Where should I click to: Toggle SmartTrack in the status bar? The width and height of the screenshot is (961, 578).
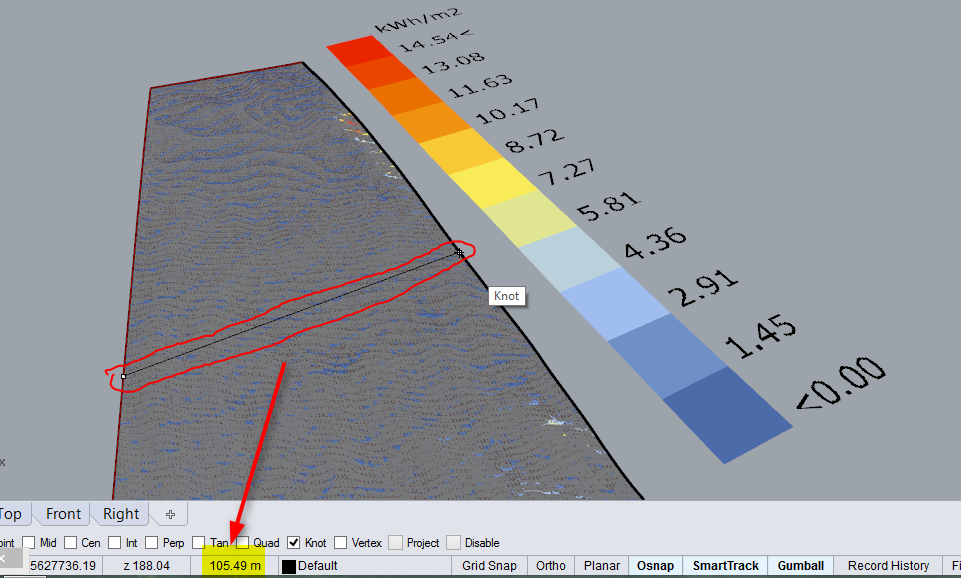(725, 566)
